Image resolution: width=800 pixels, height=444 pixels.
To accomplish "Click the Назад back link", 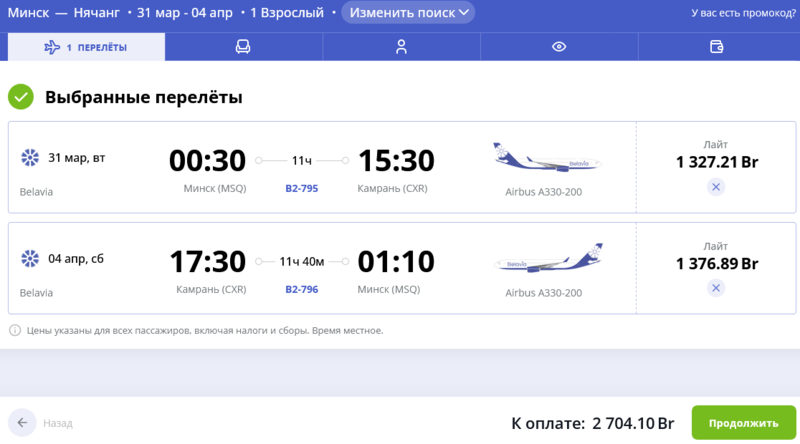I will tap(58, 423).
